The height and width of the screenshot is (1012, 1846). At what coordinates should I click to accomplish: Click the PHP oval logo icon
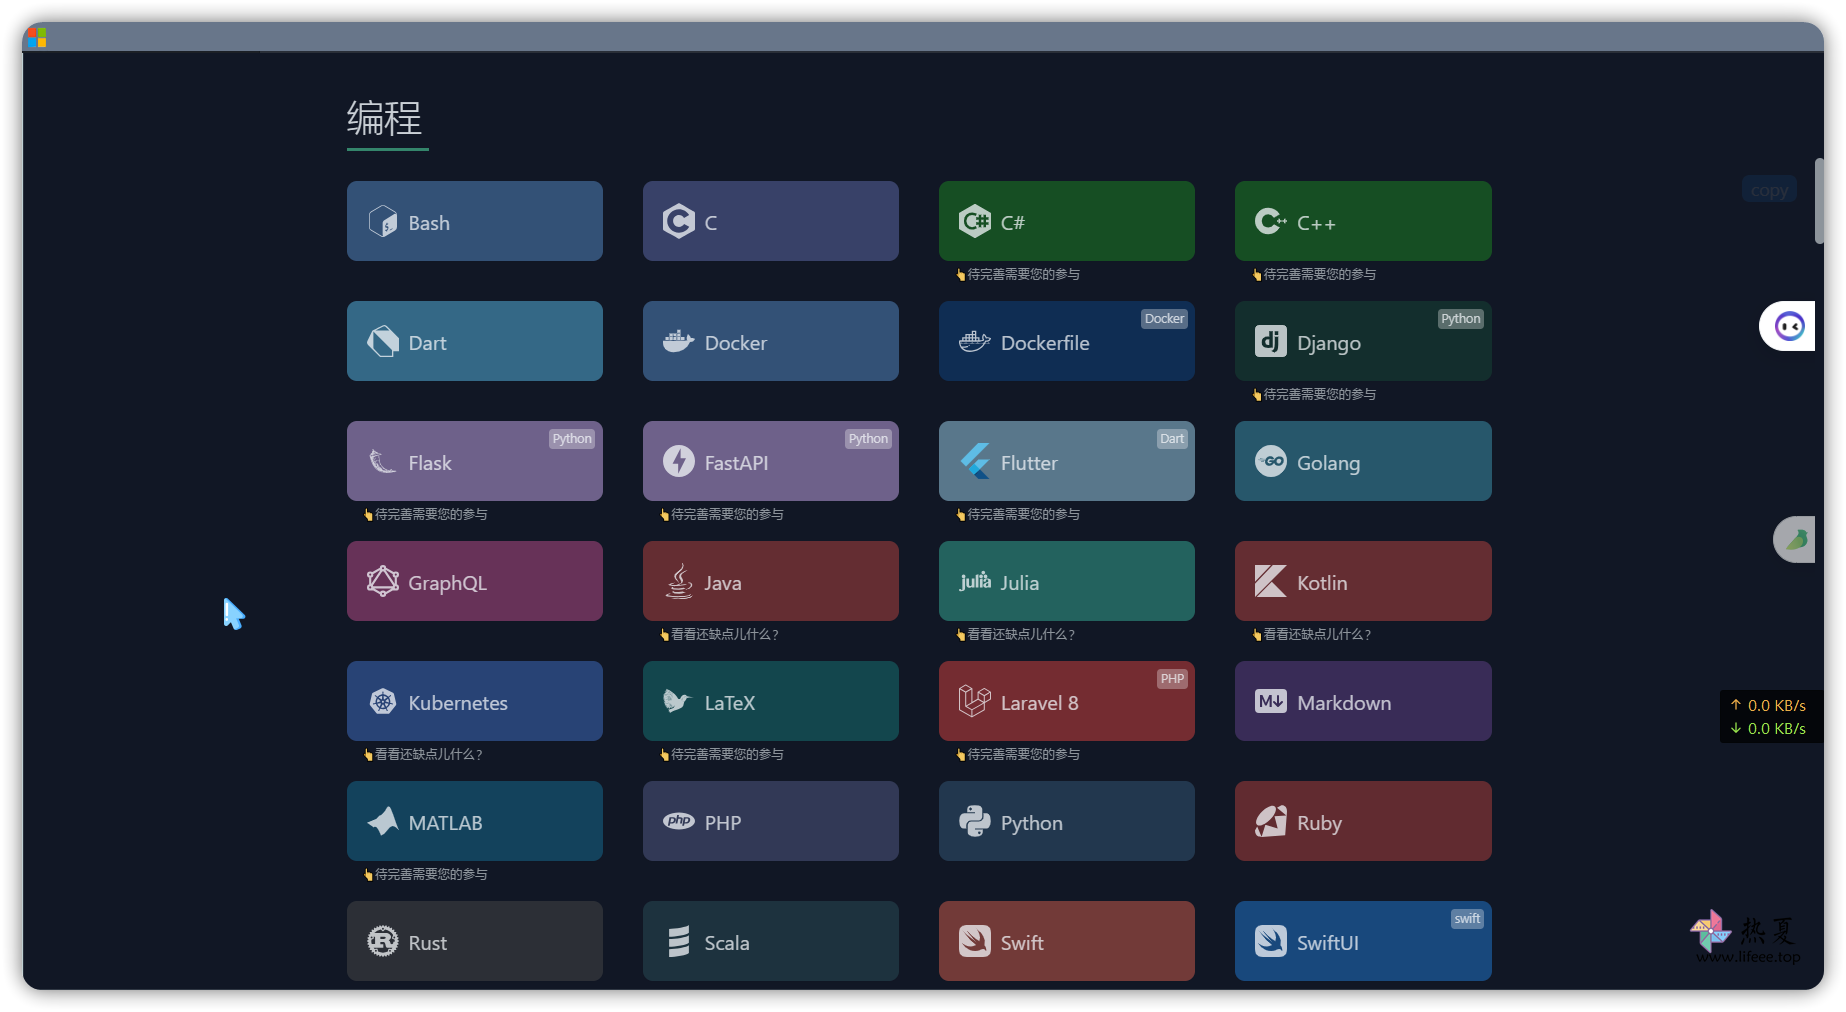tap(678, 821)
